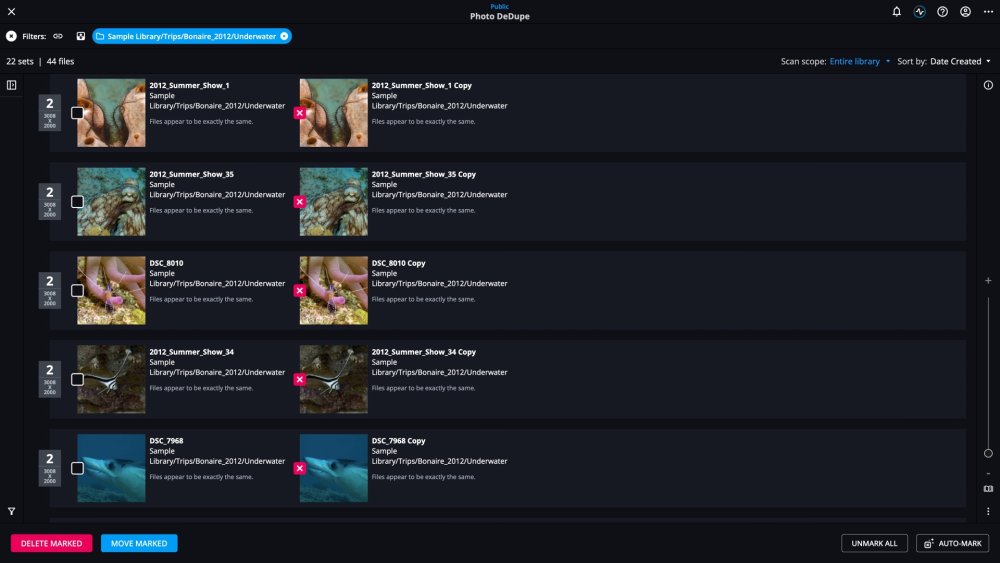The image size is (1000, 563).
Task: Open the user account icon
Action: tap(965, 11)
